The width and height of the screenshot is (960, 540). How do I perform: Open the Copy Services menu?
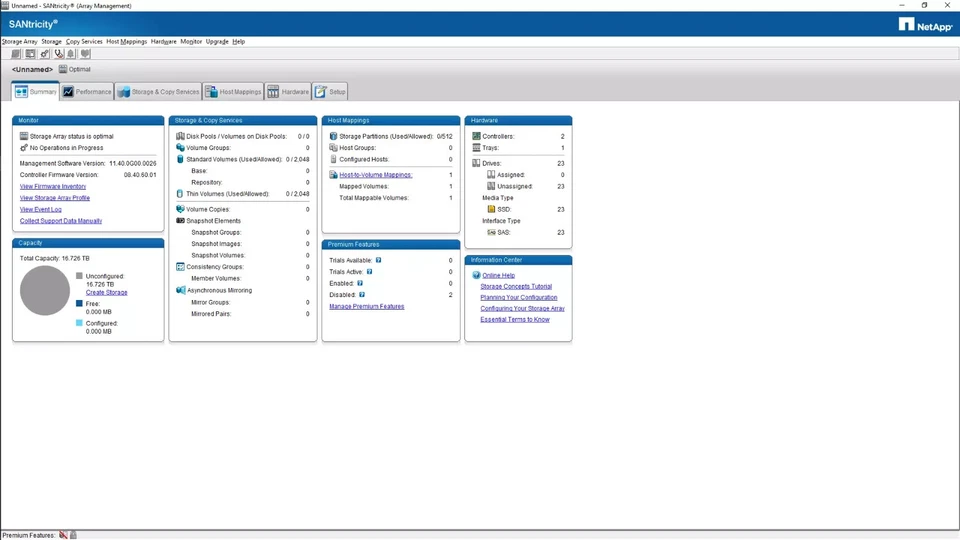click(x=84, y=42)
